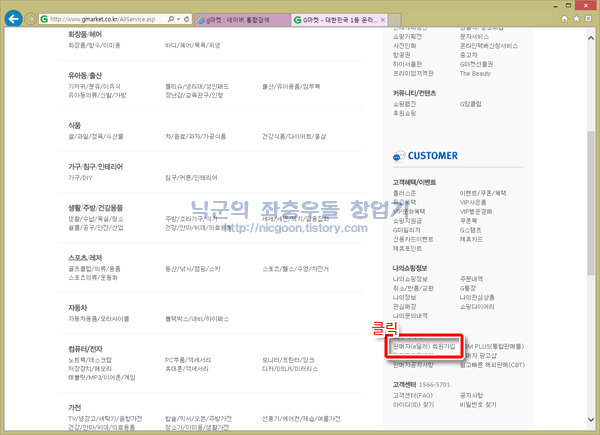Viewport: 600px width, 435px height.
Task: Open 기저귀/분유/이유식 subcategory
Action: [x=94, y=86]
